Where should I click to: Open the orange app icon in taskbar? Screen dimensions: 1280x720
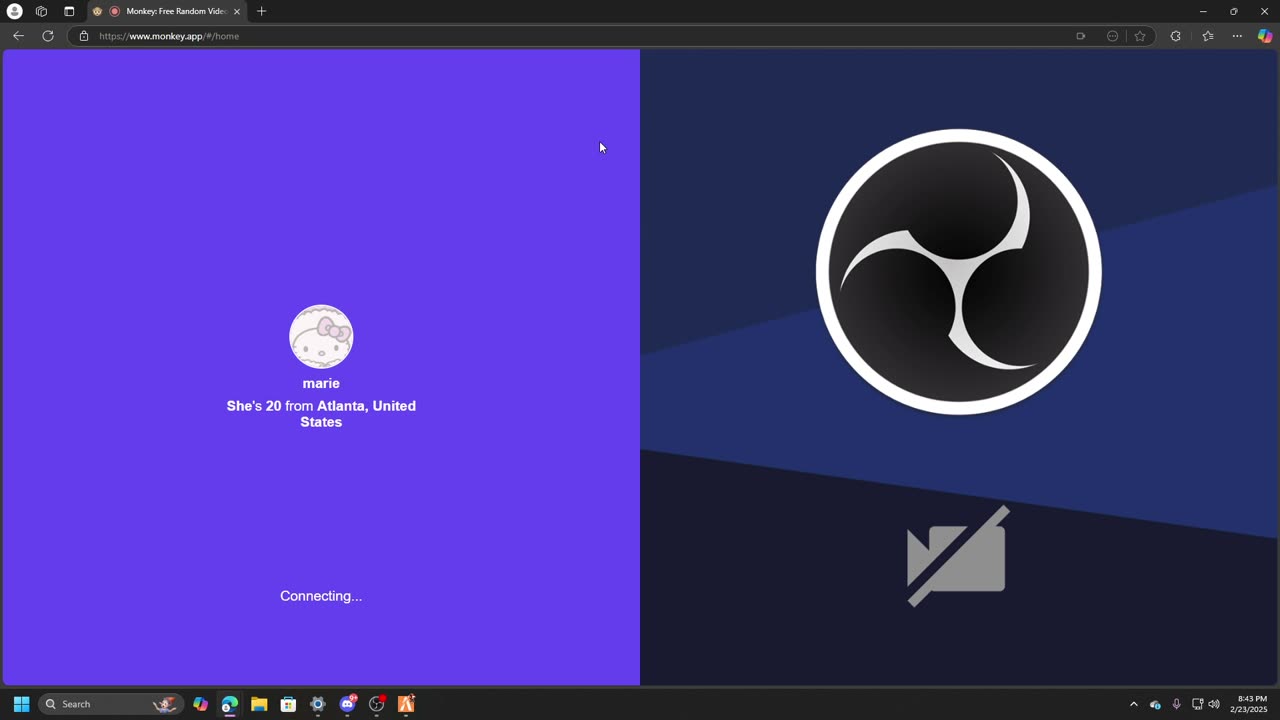[x=406, y=704]
